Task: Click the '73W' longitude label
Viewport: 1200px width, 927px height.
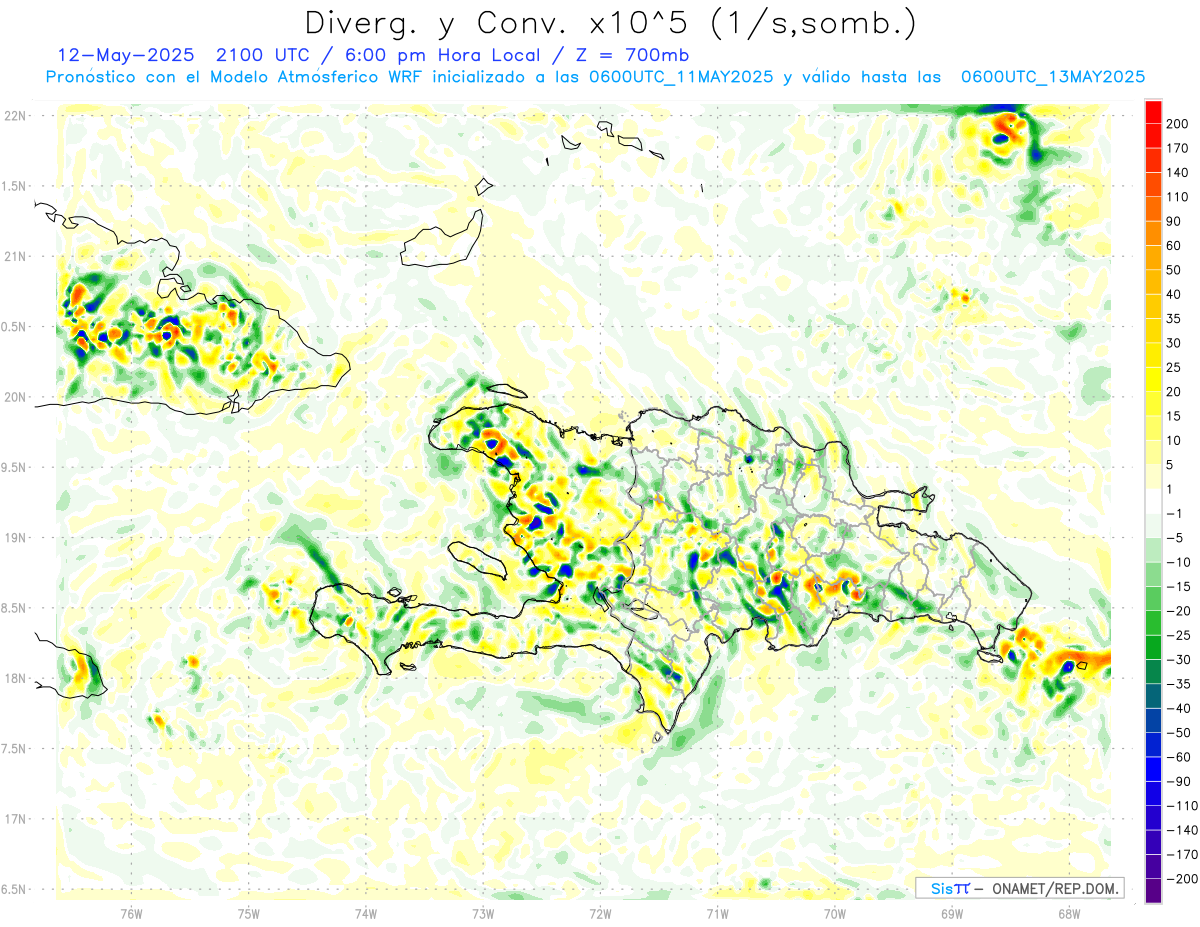Action: click(x=483, y=913)
